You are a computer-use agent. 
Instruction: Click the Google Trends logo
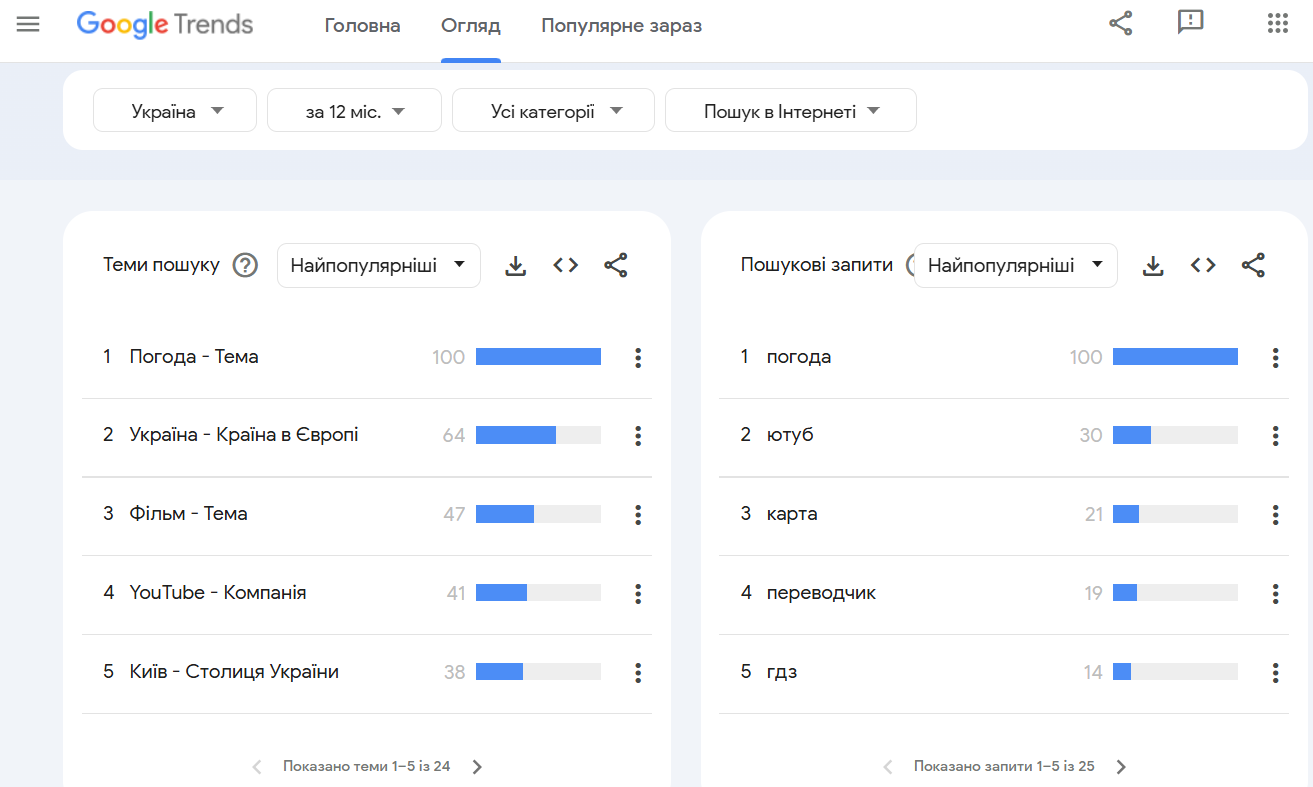(164, 25)
